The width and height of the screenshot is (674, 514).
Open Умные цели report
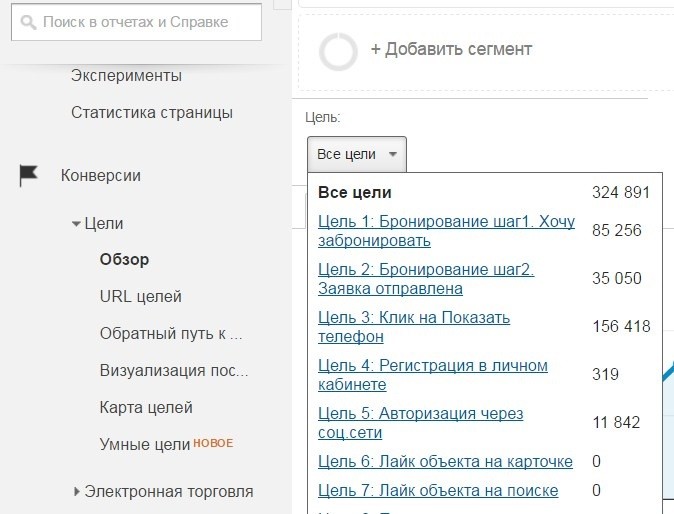[145, 444]
